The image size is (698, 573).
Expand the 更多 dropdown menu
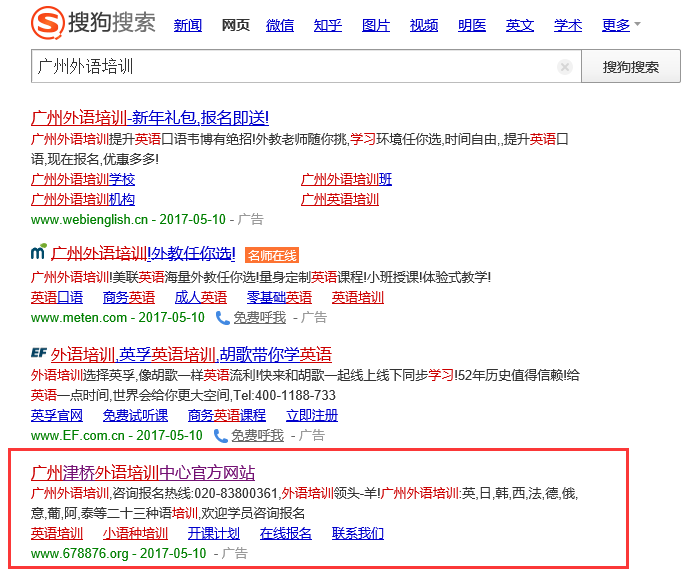coord(621,25)
